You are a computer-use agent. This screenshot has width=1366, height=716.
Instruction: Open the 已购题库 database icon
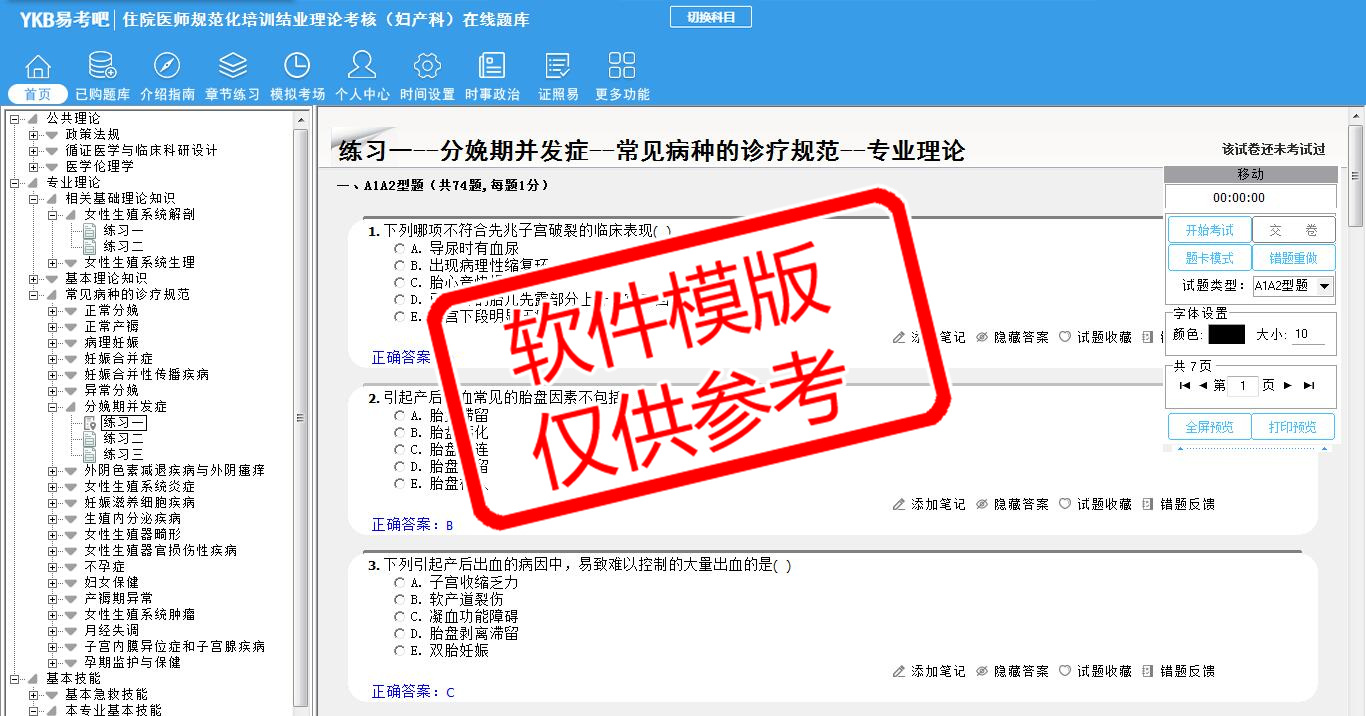(102, 67)
